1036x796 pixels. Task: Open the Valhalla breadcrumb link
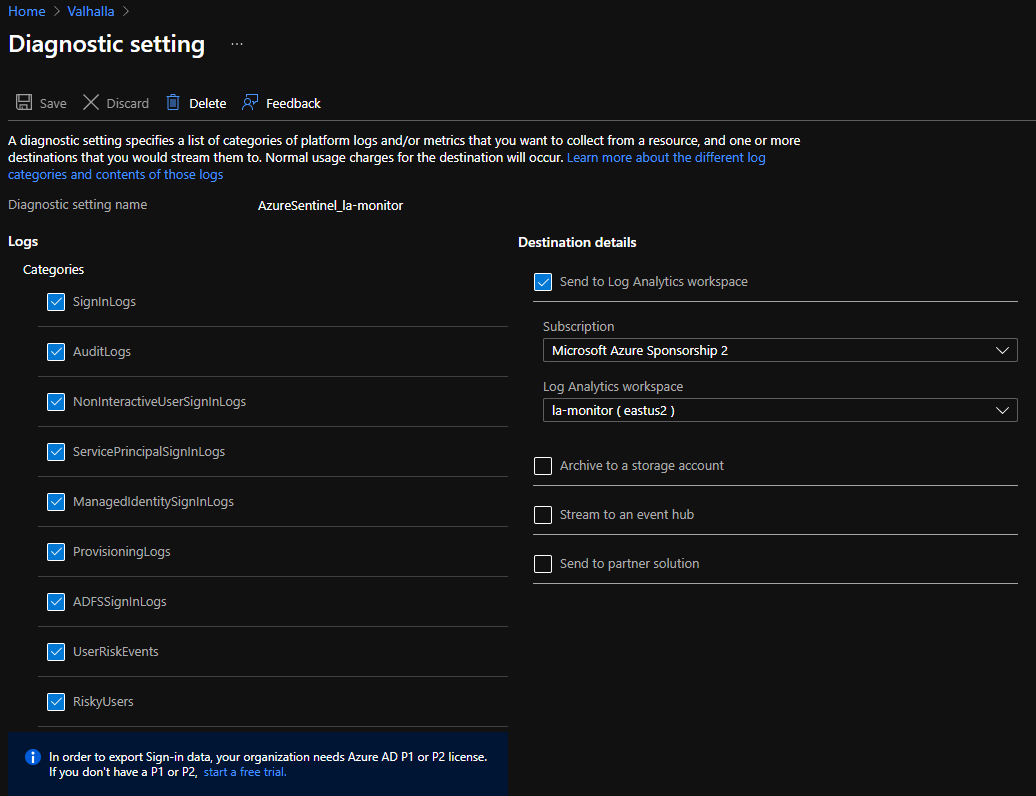click(x=90, y=11)
